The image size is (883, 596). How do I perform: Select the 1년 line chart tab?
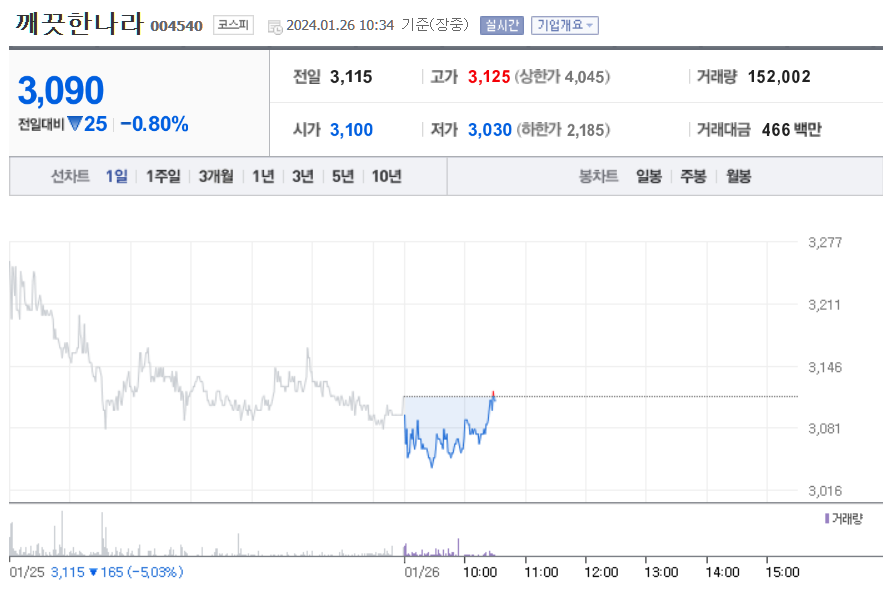coord(262,176)
